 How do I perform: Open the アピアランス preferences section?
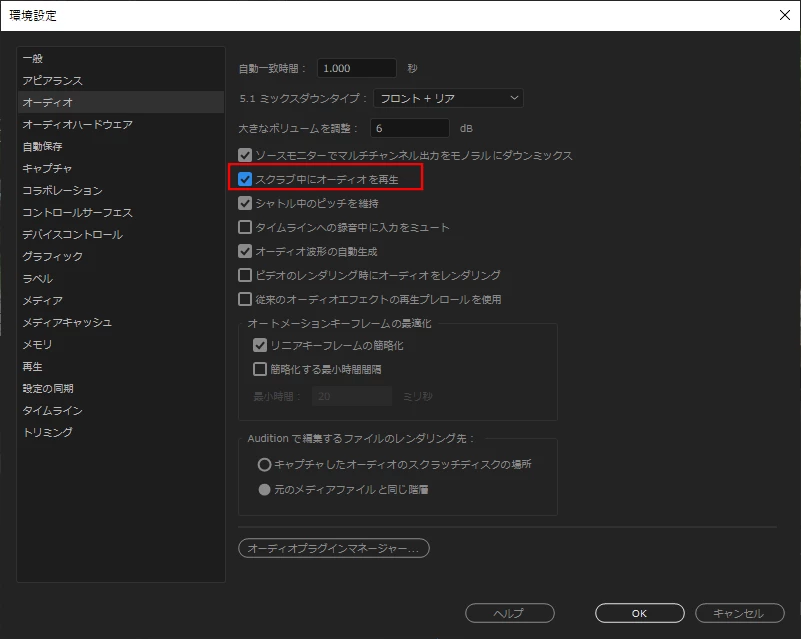(x=121, y=80)
